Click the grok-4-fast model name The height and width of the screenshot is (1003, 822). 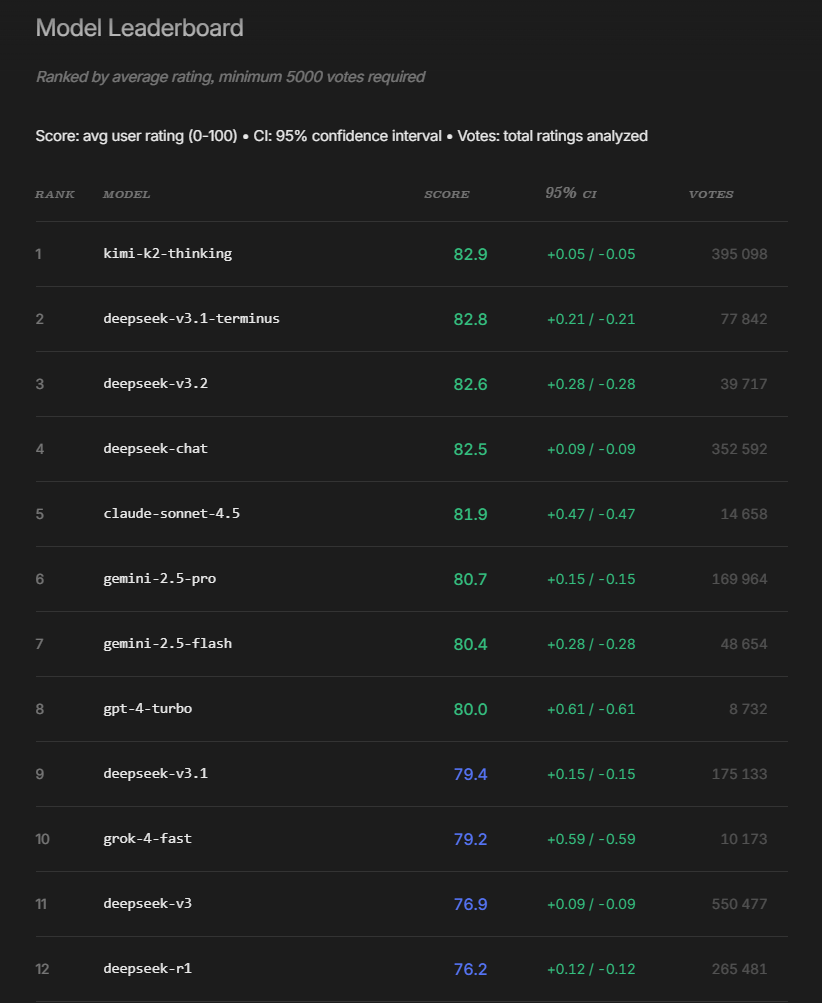pyautogui.click(x=147, y=839)
